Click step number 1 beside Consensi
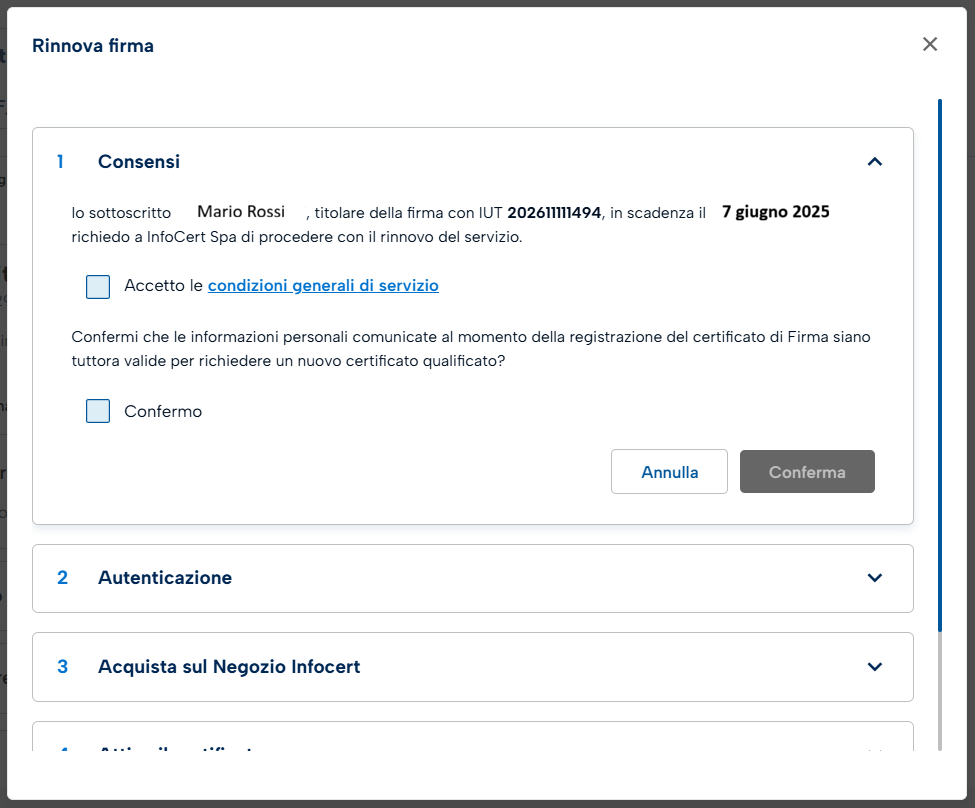975x808 pixels. [60, 162]
